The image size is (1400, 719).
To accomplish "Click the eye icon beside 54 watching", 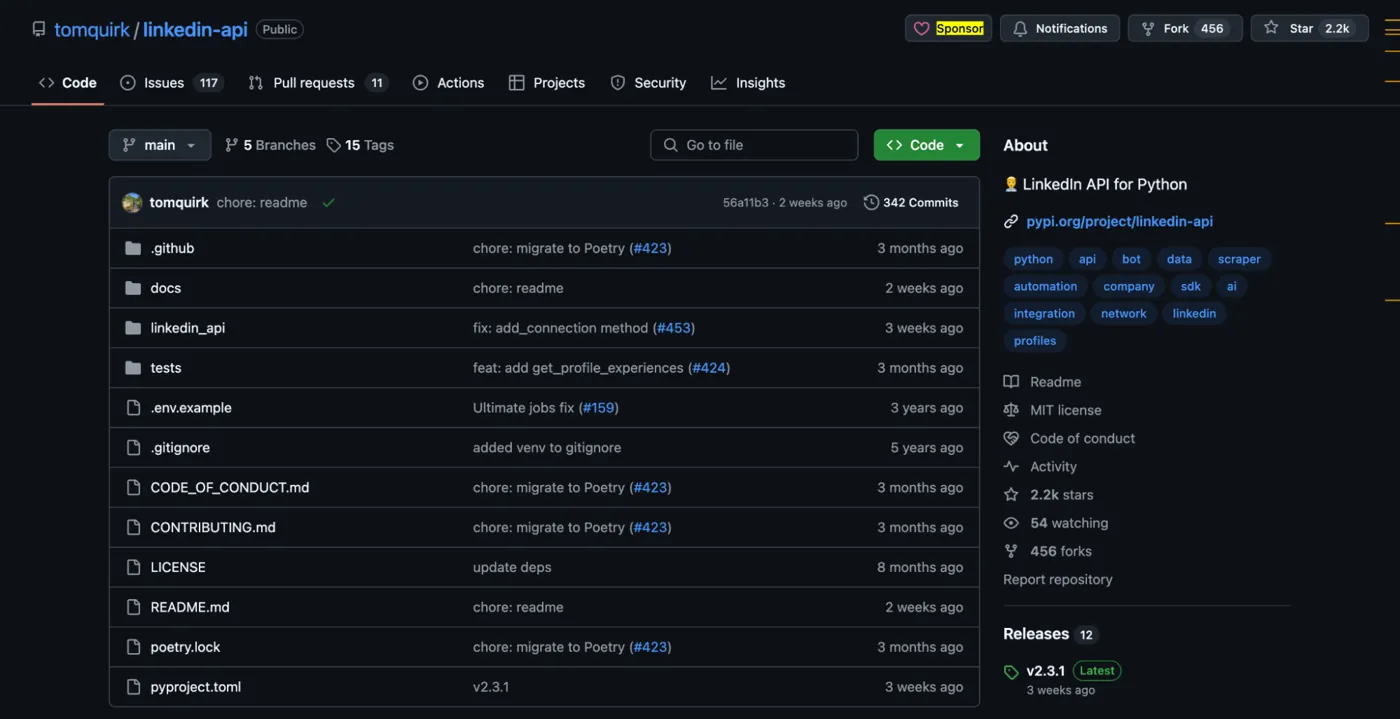I will (1011, 523).
